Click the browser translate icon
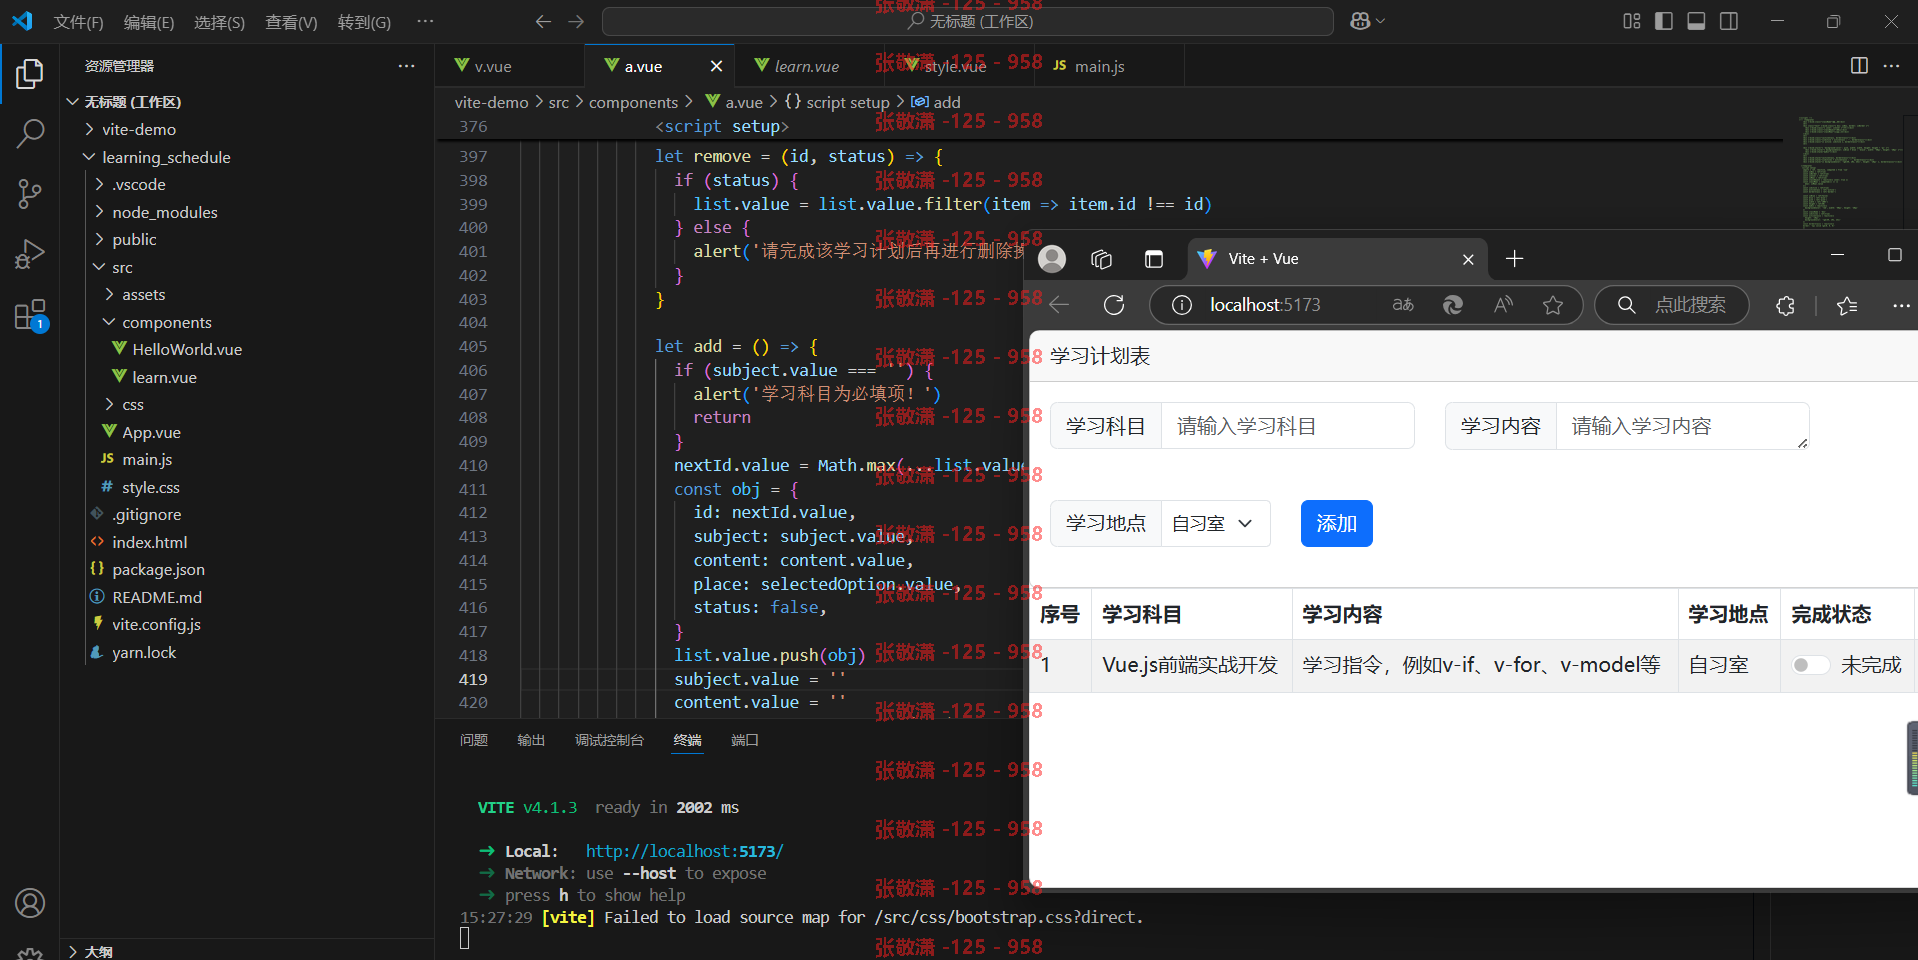Viewport: 1918px width, 960px height. click(x=1403, y=305)
